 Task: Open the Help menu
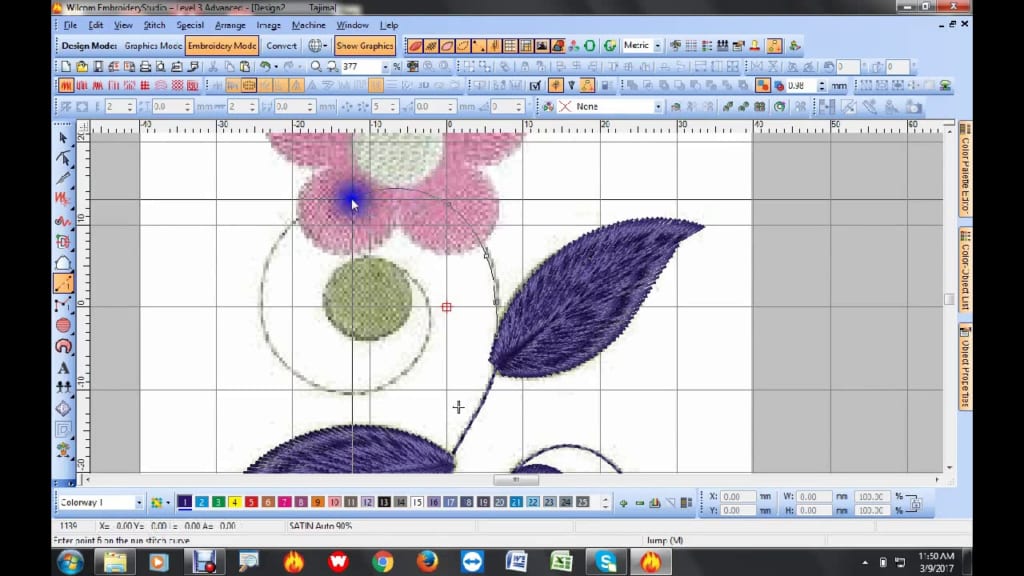389,25
